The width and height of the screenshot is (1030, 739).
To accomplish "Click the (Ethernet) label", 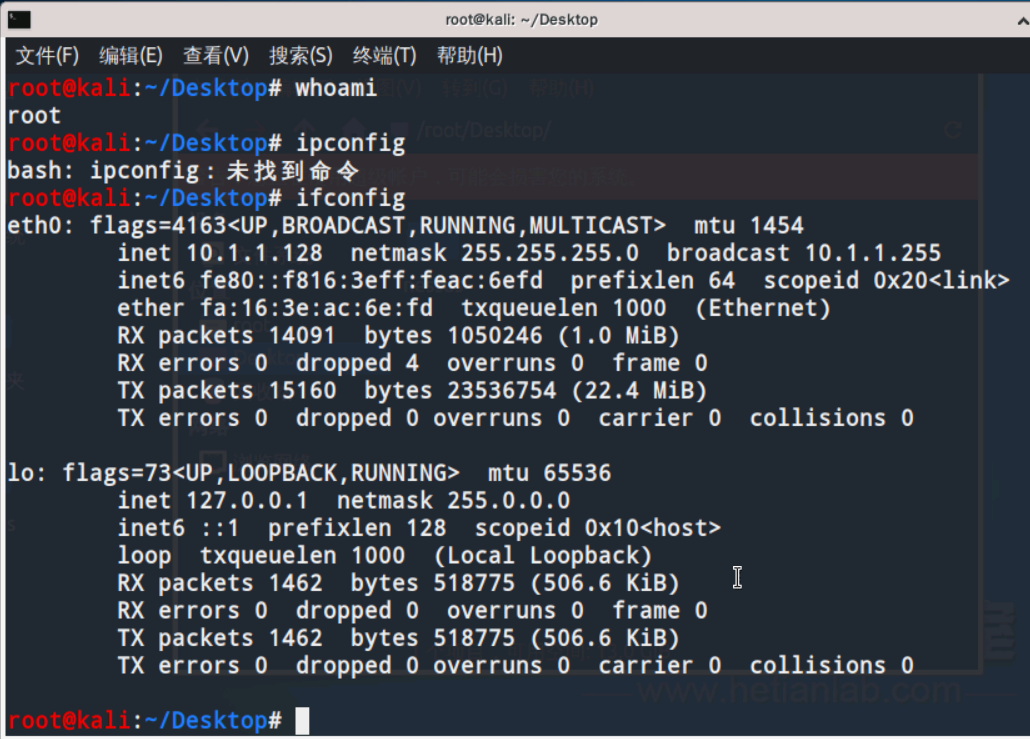I will [763, 308].
